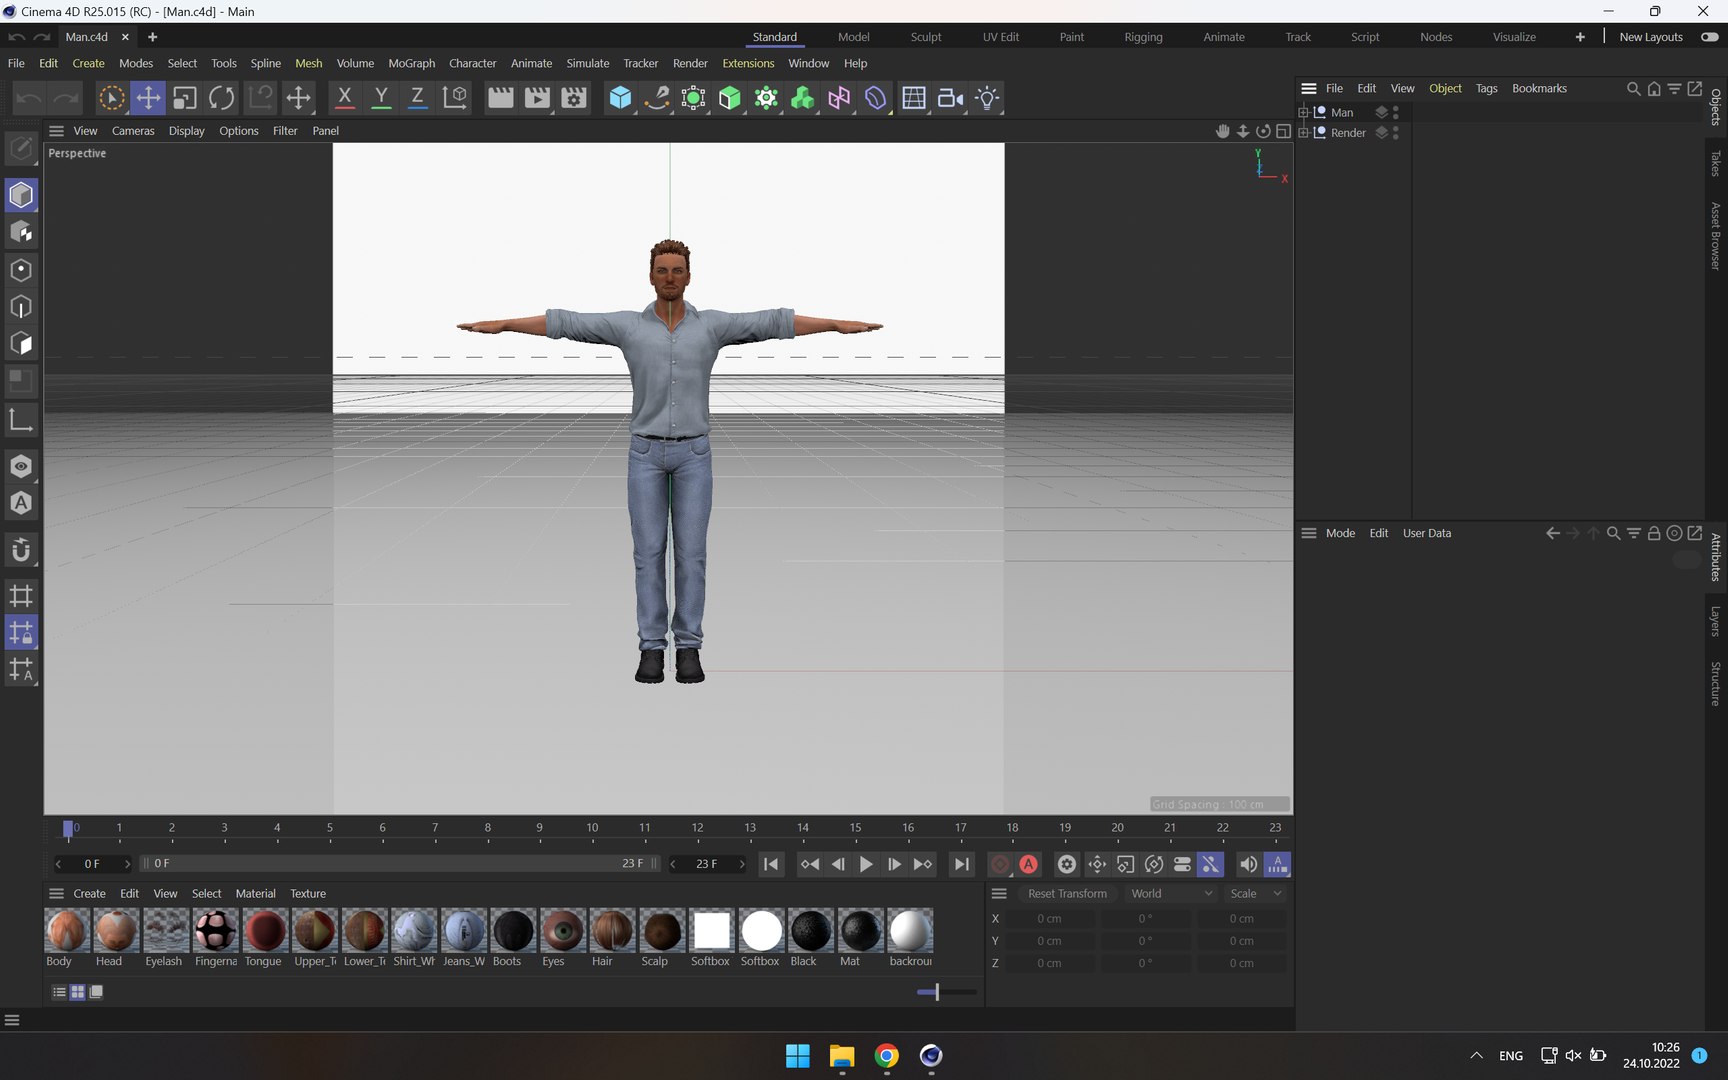Screen dimensions: 1728x1080
Task: Open File Explorer from the taskbar
Action: [842, 1056]
